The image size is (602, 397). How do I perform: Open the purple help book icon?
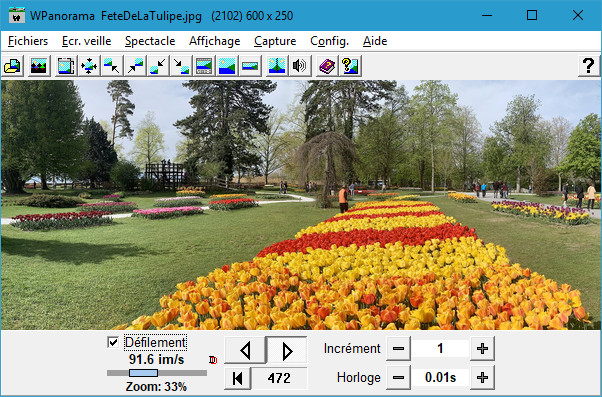pos(327,66)
